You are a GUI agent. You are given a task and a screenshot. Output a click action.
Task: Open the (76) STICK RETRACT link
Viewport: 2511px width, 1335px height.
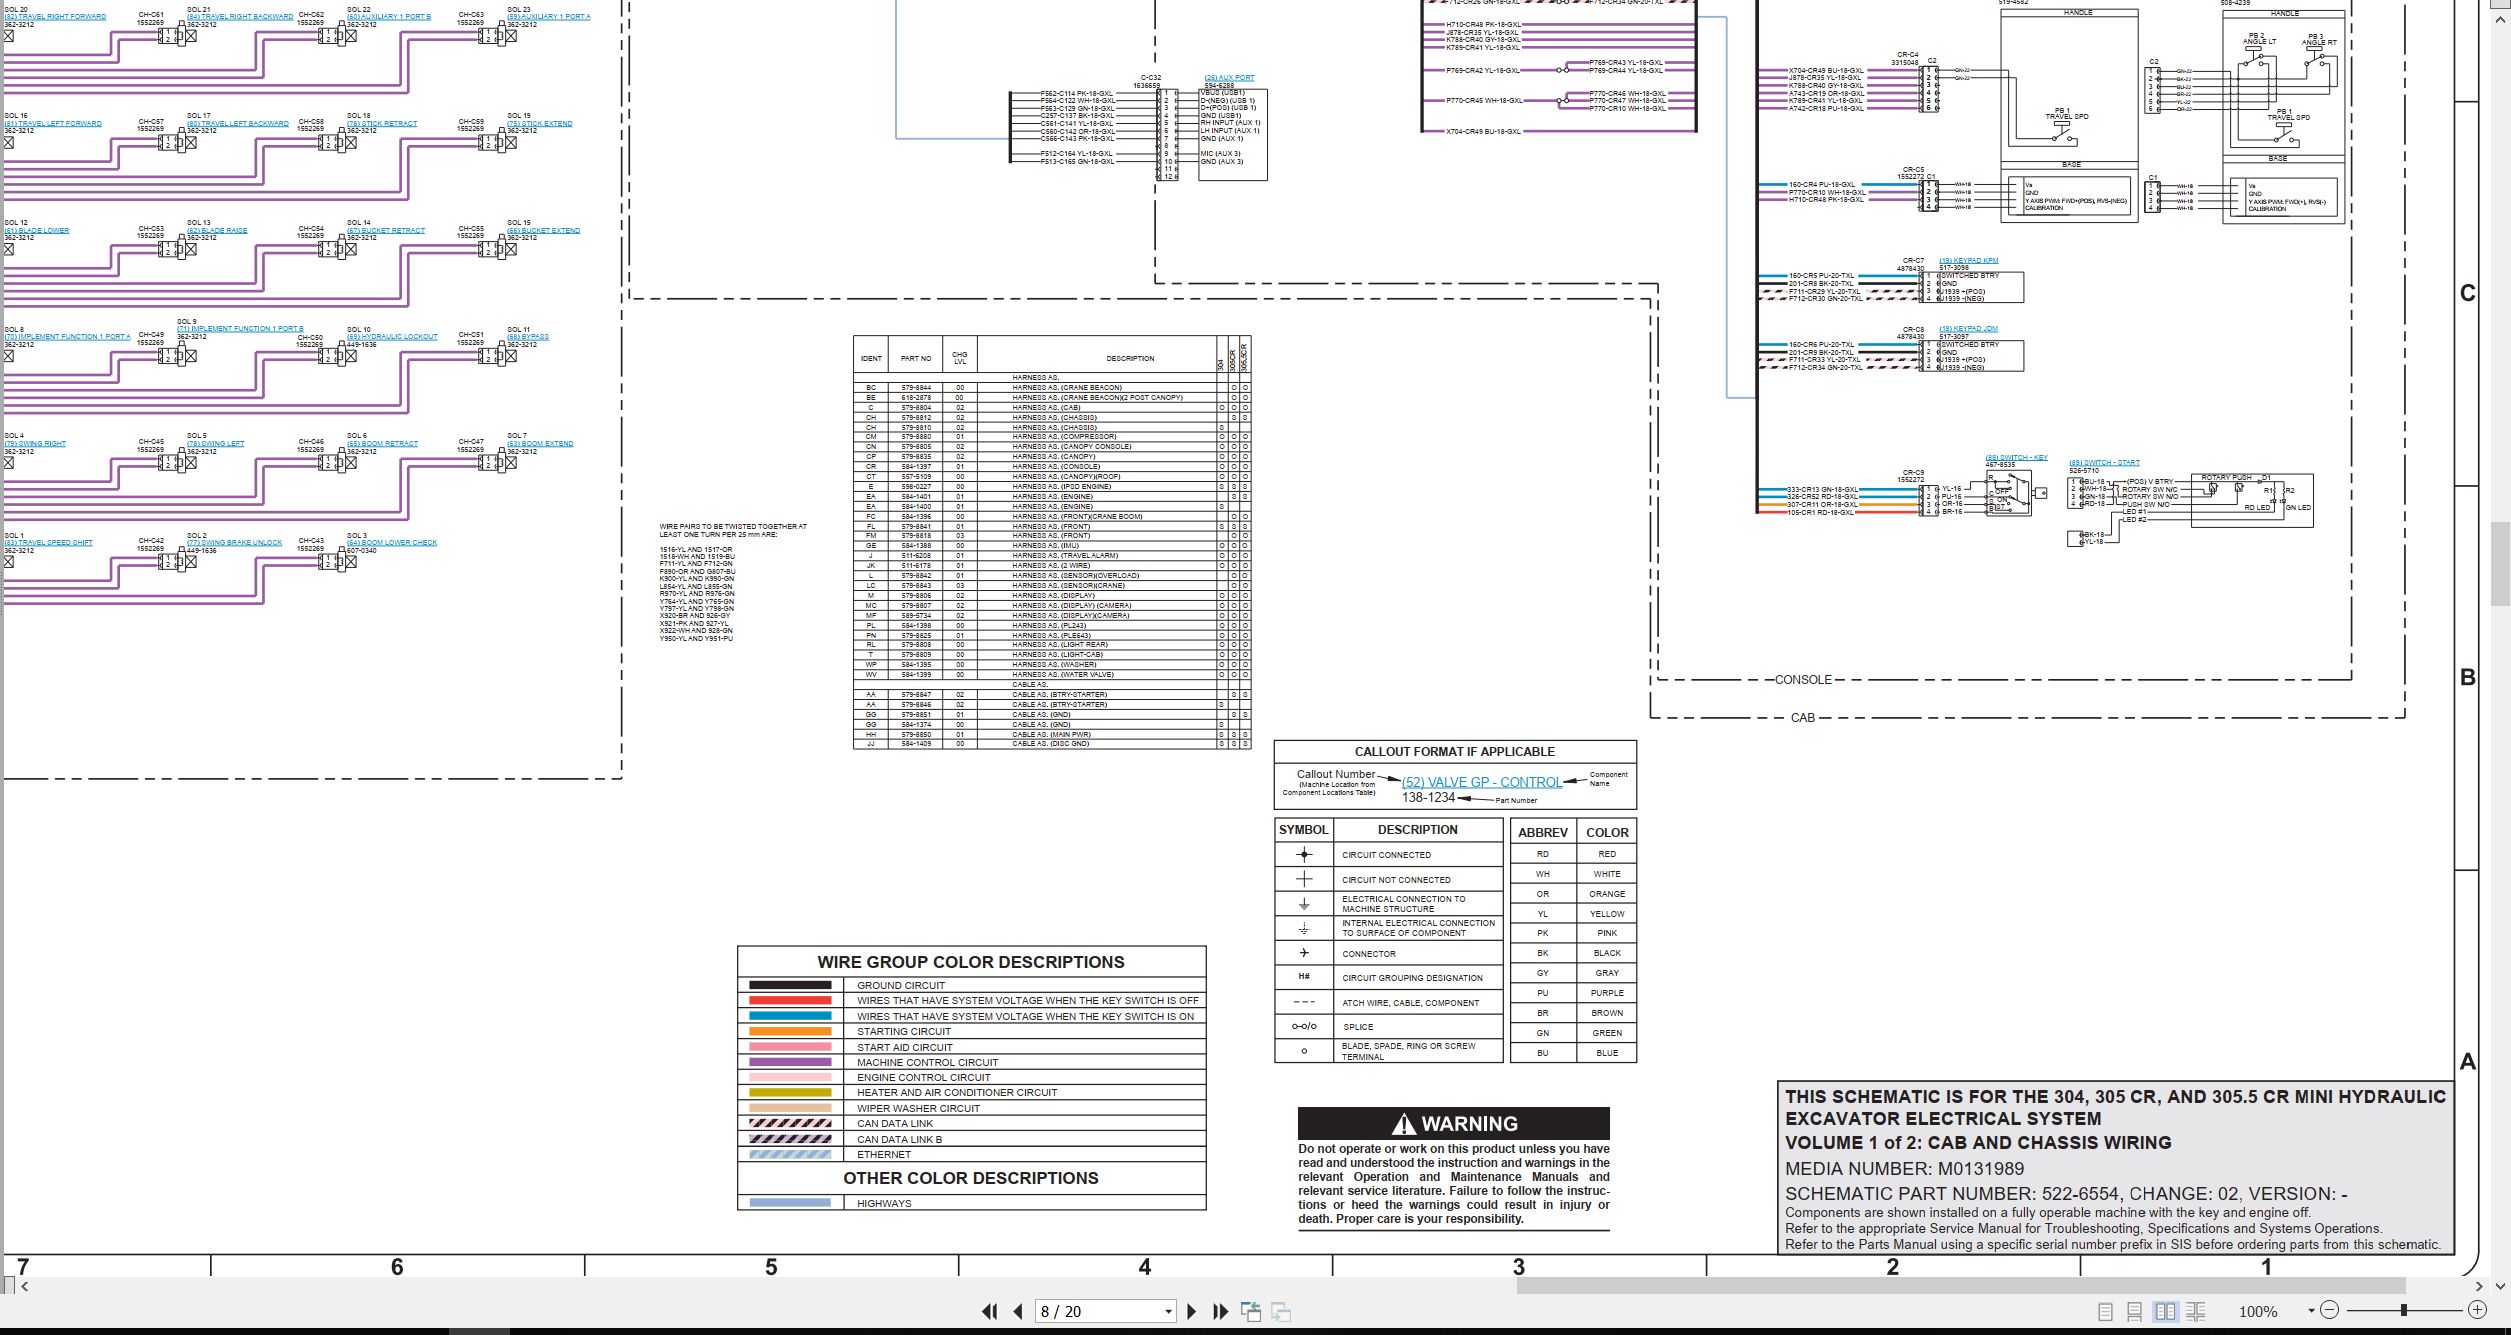382,124
